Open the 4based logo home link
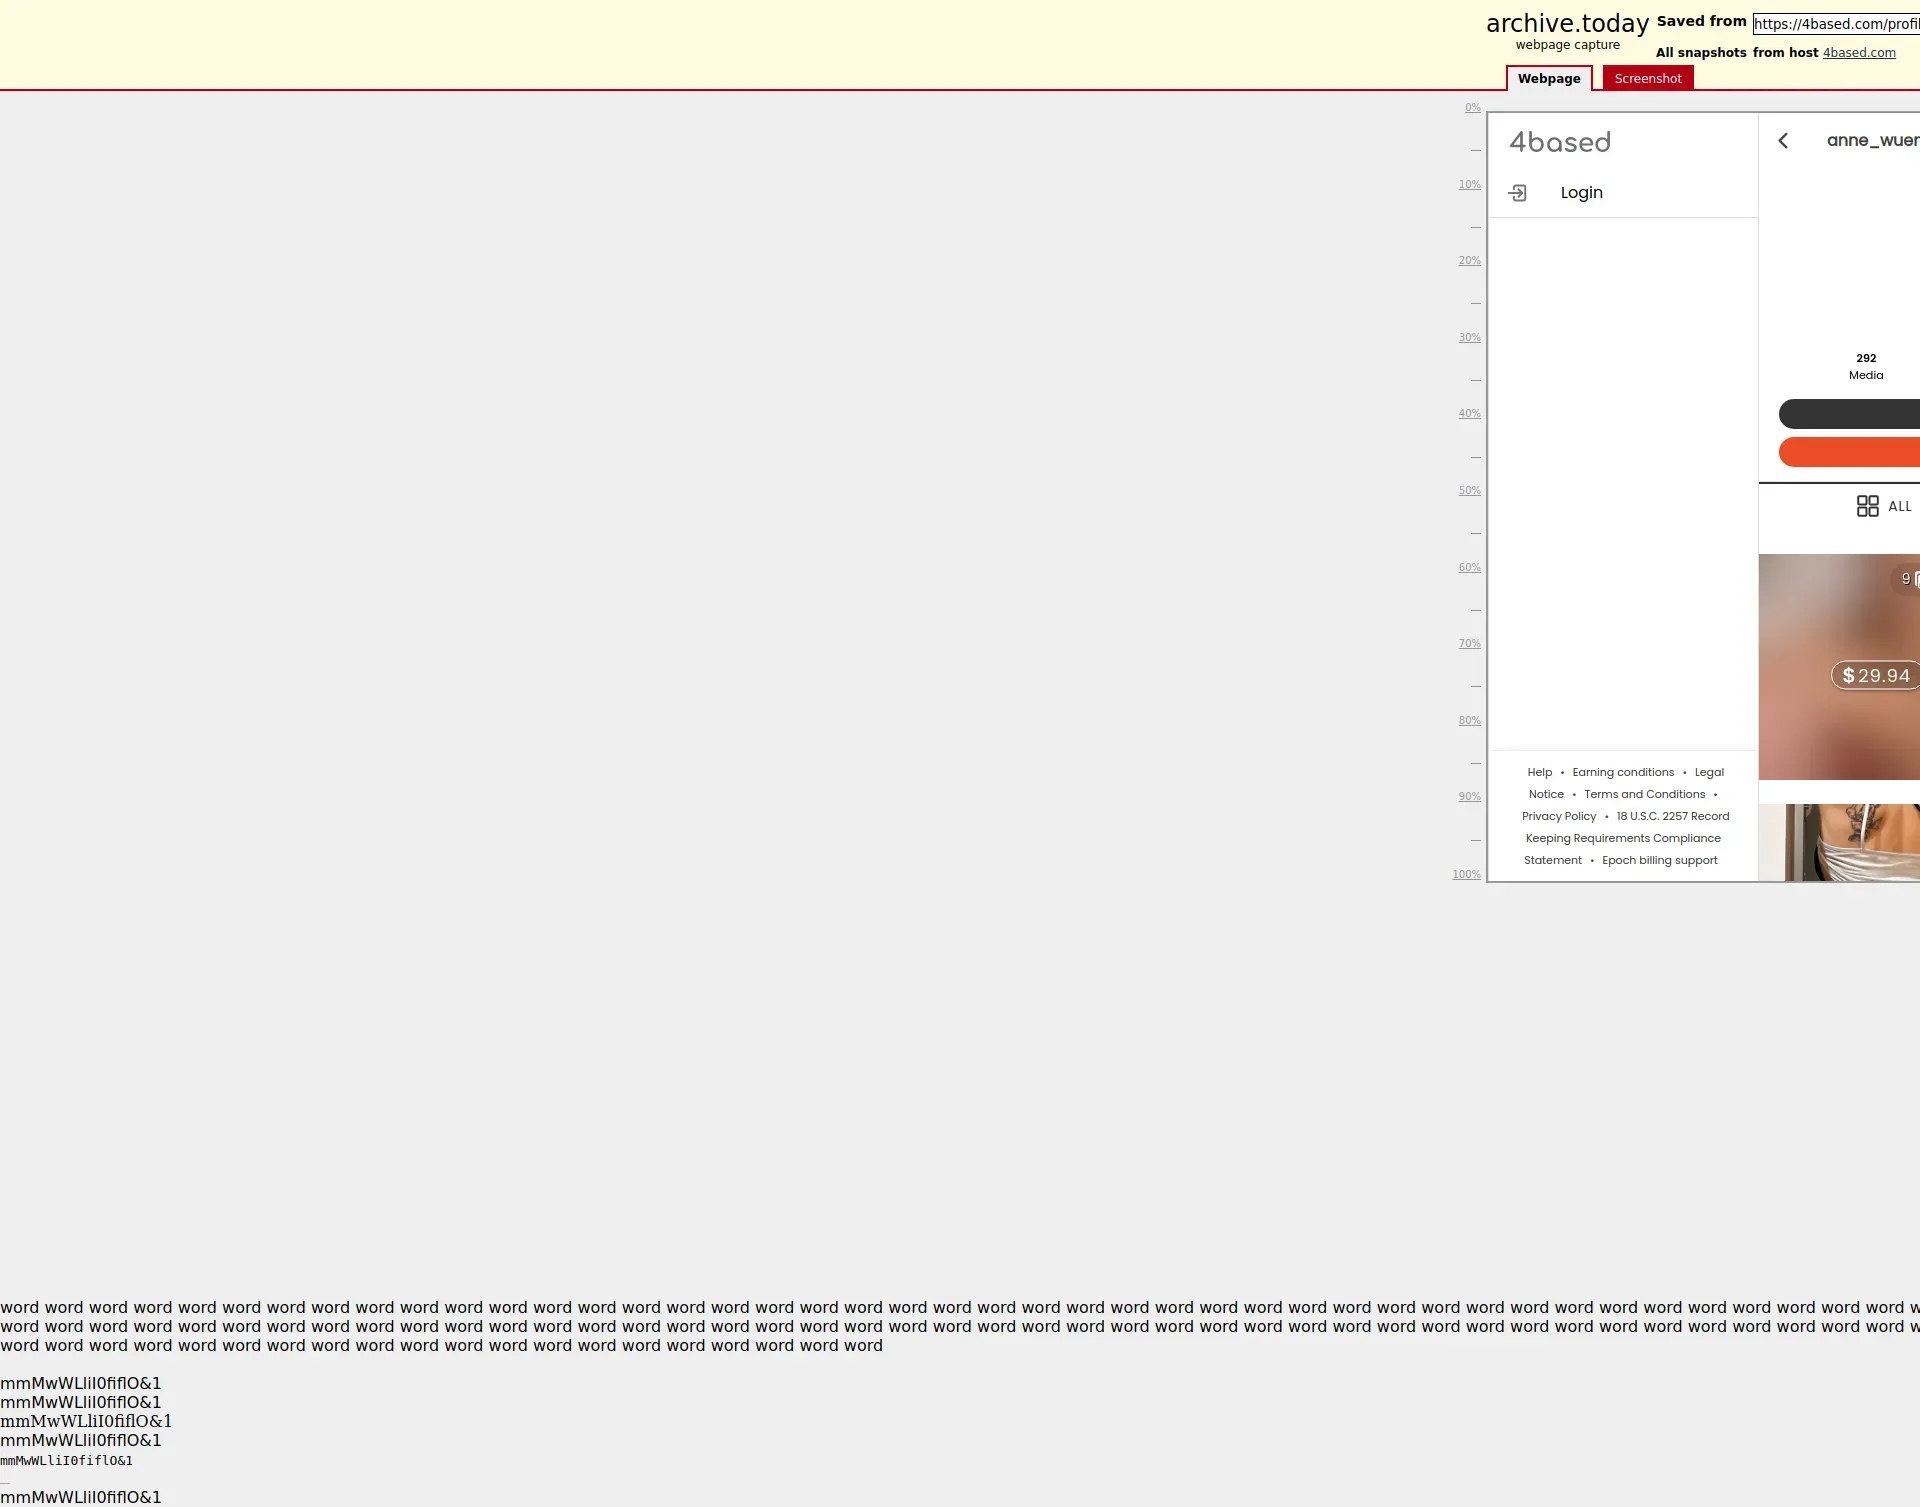 pos(1559,143)
